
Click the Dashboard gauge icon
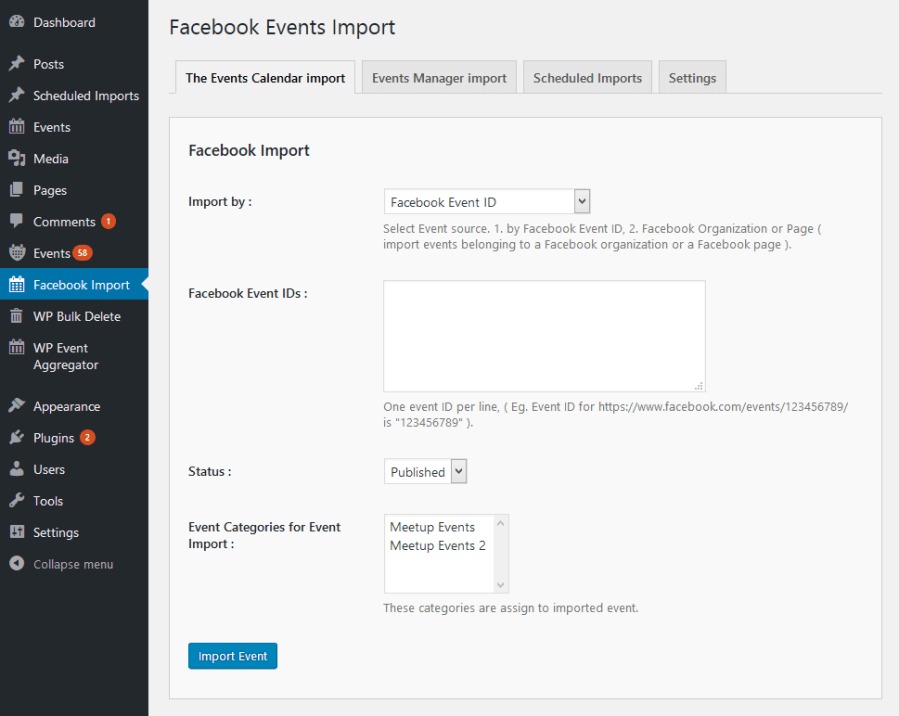pos(16,22)
